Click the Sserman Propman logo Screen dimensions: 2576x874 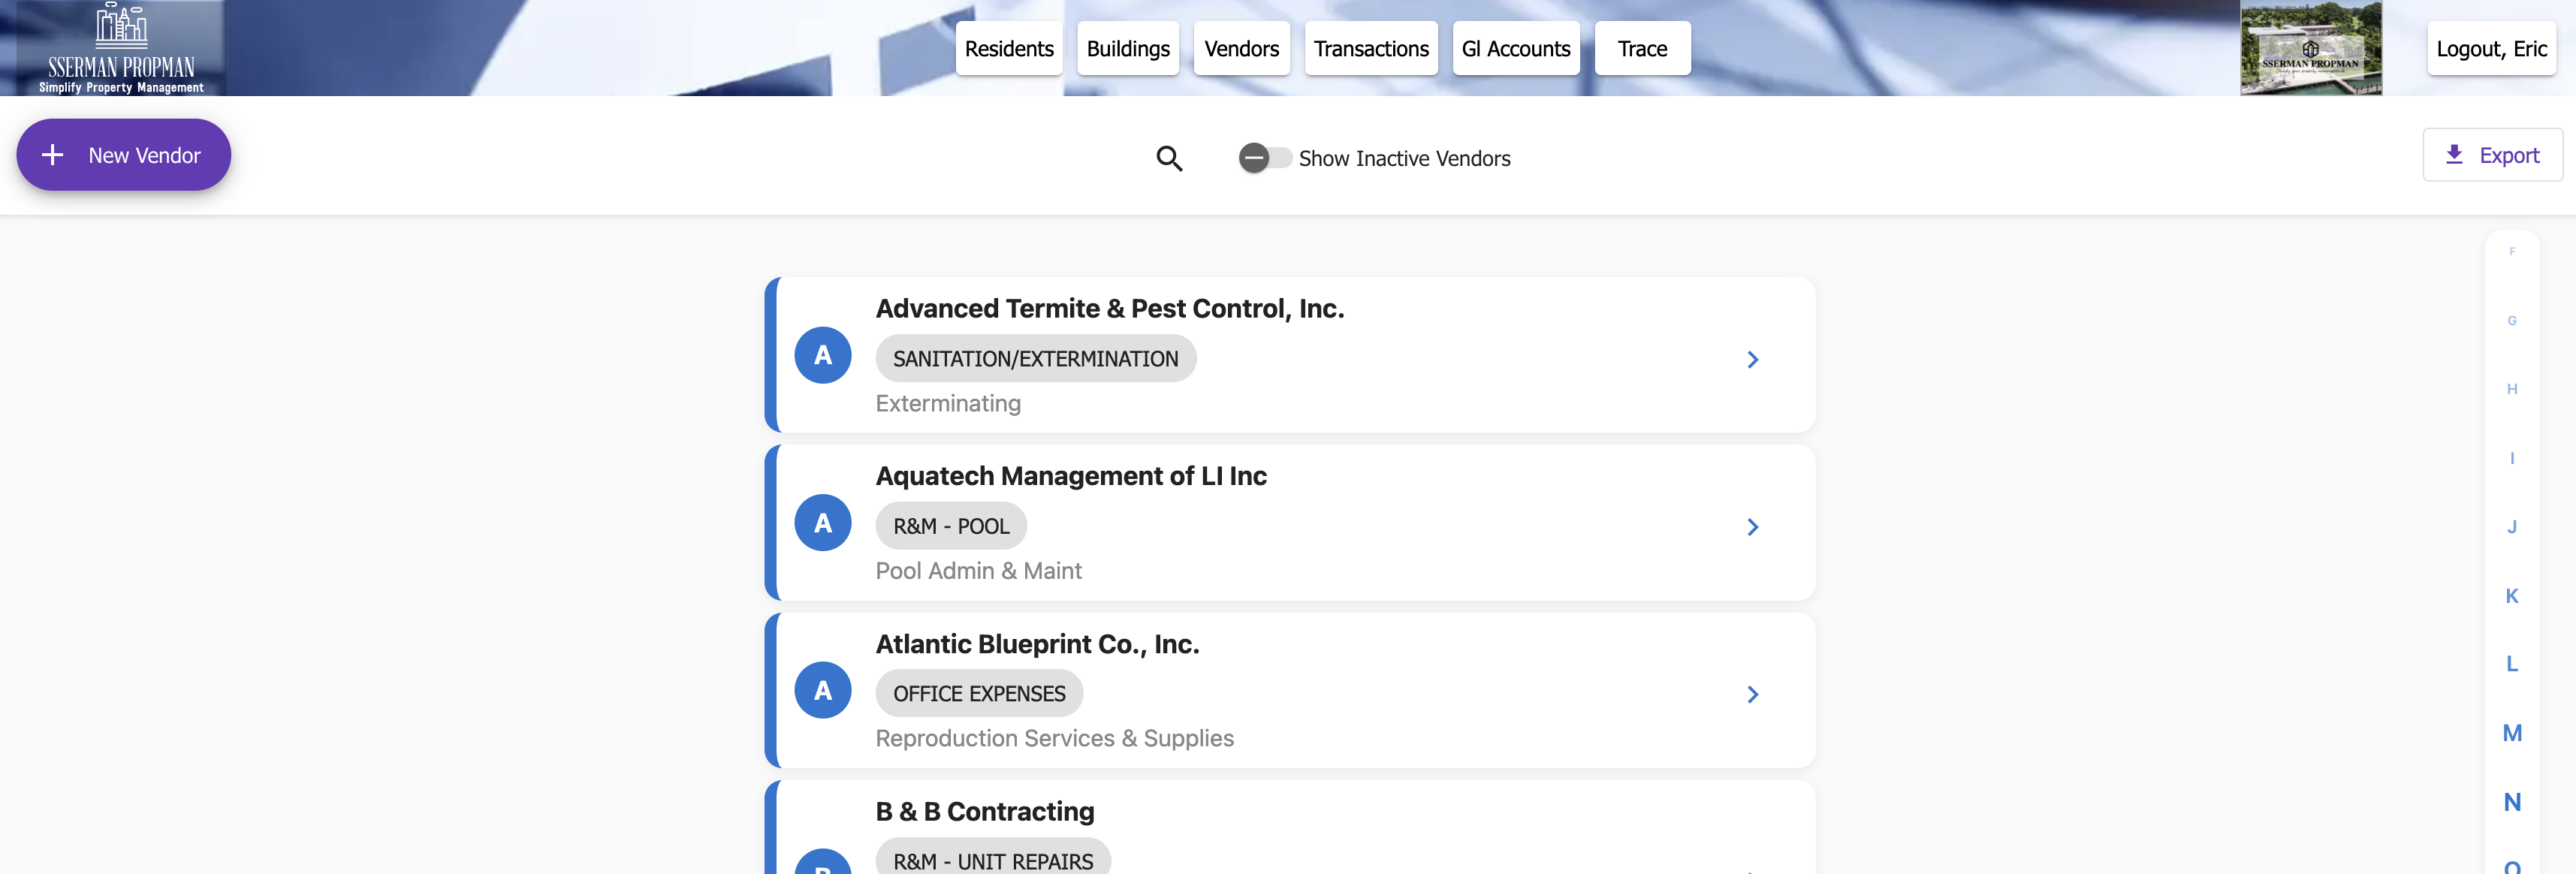pos(121,48)
